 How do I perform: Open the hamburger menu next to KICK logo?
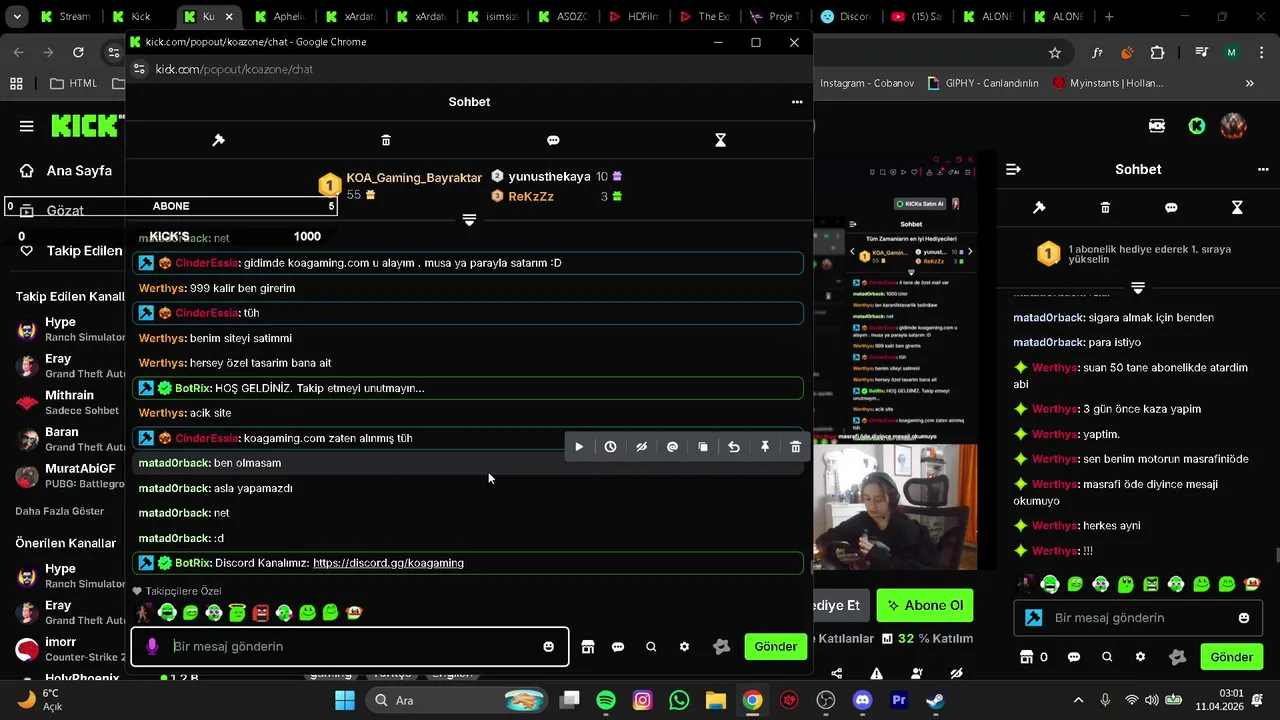[27, 126]
